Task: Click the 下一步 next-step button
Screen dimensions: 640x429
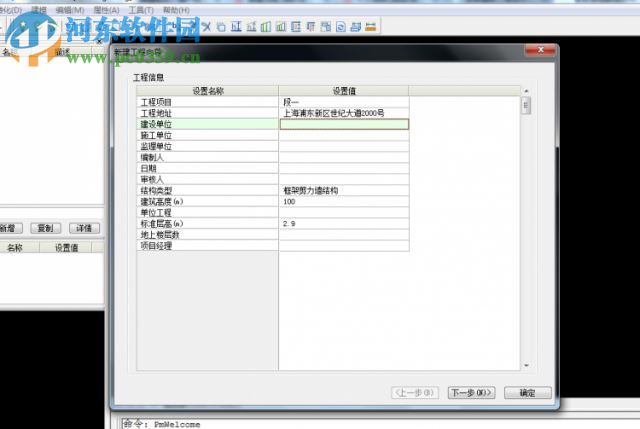Action: [471, 393]
